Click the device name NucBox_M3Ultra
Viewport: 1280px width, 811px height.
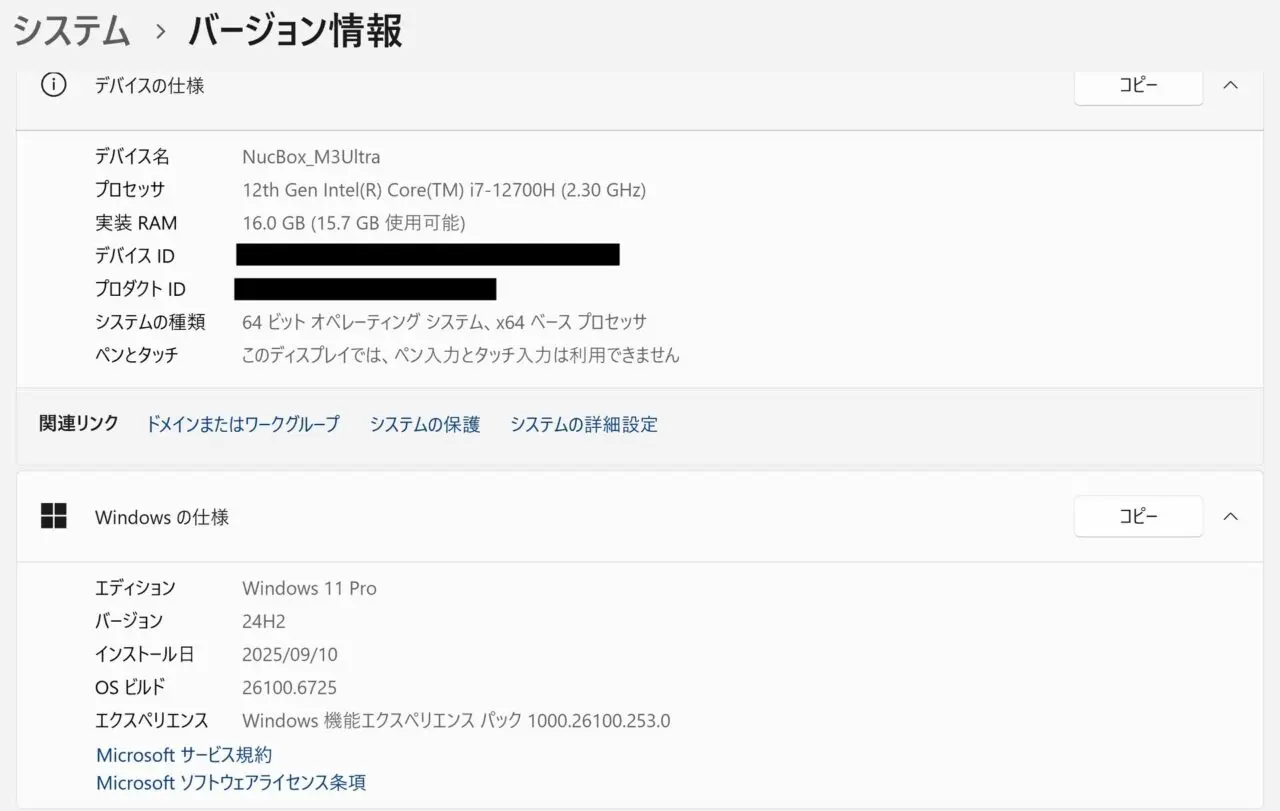pos(311,157)
